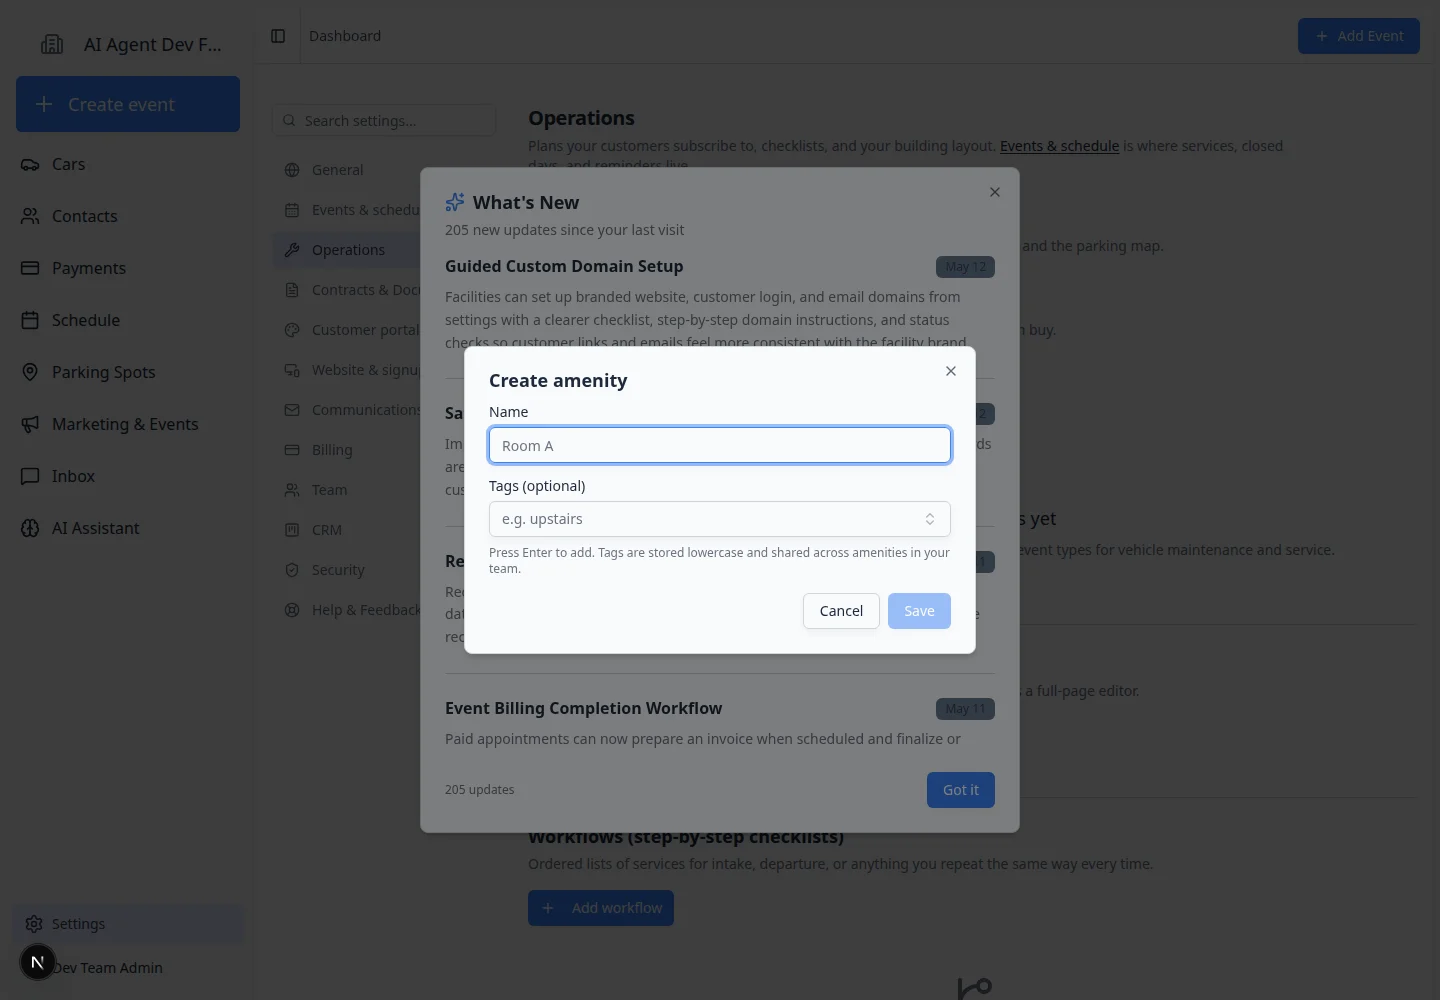Open Parking Spots in the sidebar
This screenshot has width=1440, height=1000.
tap(128, 372)
